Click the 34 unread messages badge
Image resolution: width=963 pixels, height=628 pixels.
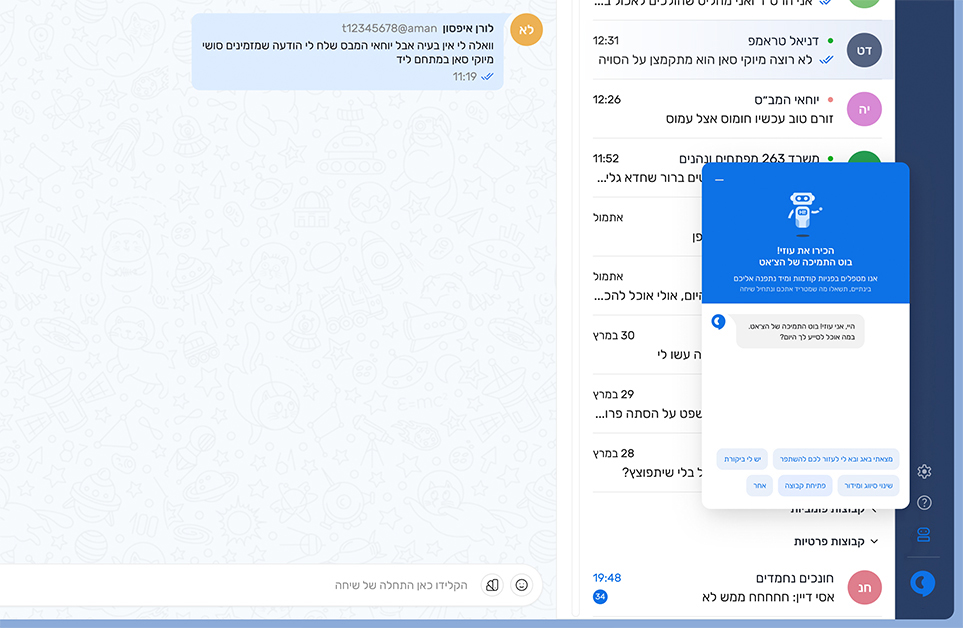pyautogui.click(x=600, y=597)
